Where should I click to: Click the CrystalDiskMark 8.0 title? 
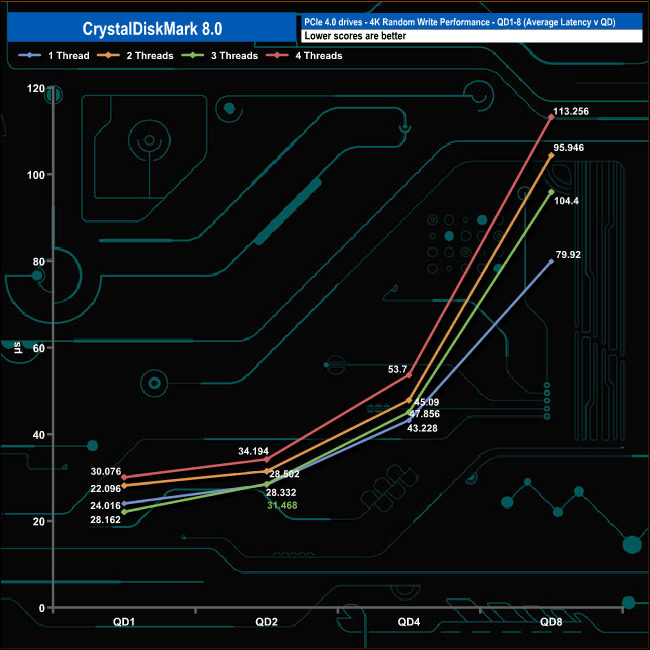[x=152, y=29]
